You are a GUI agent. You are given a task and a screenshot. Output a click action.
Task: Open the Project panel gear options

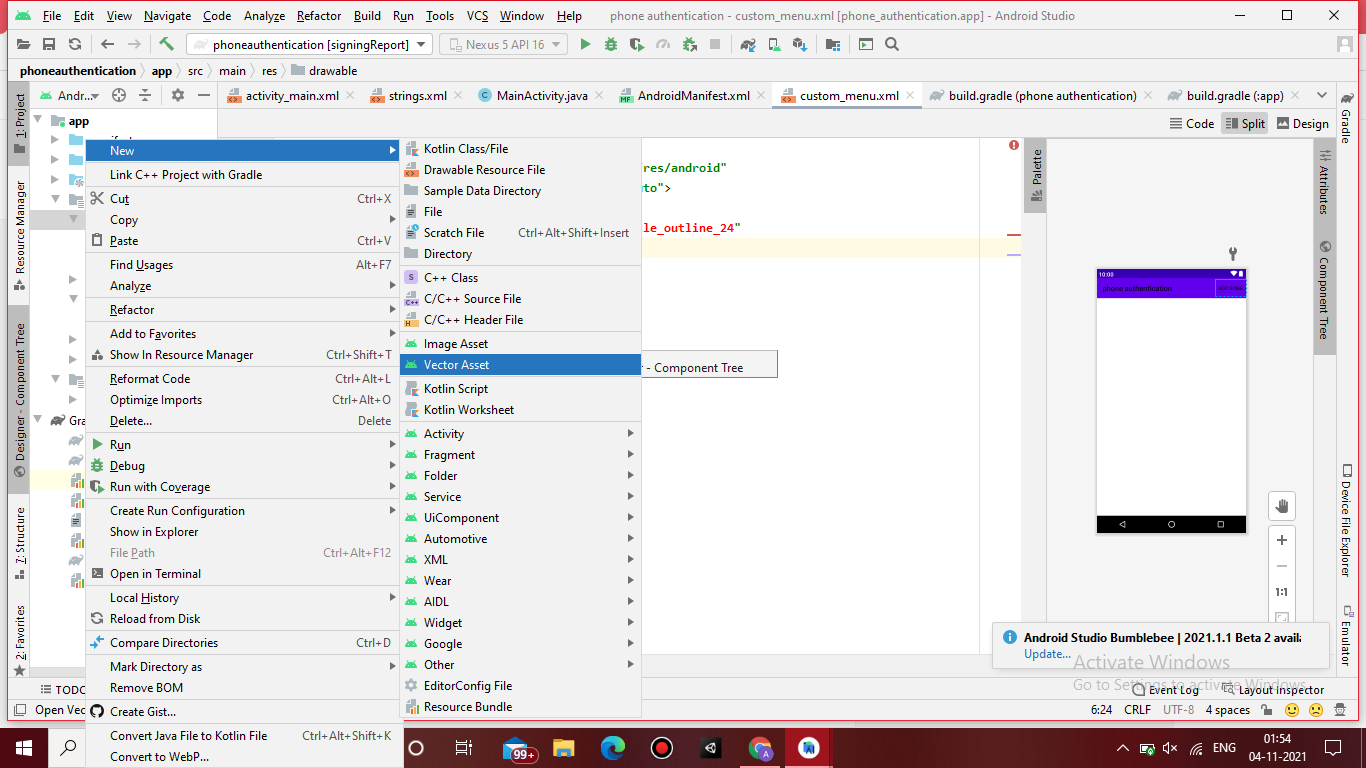click(178, 95)
